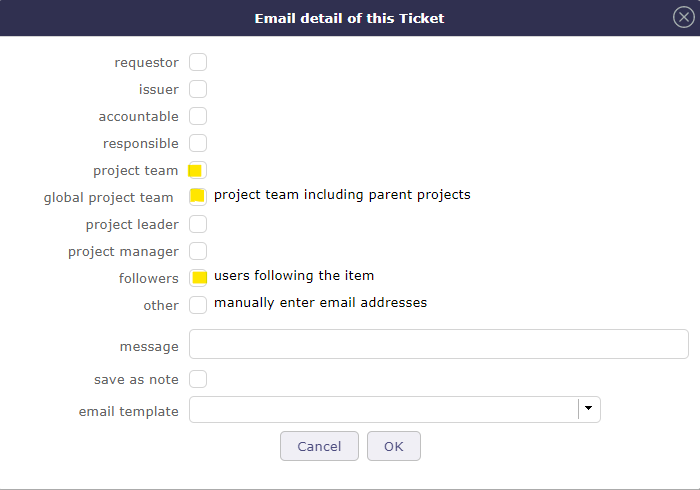Screen dimensions: 700x490
Task: Check the save as note box
Action: point(198,379)
